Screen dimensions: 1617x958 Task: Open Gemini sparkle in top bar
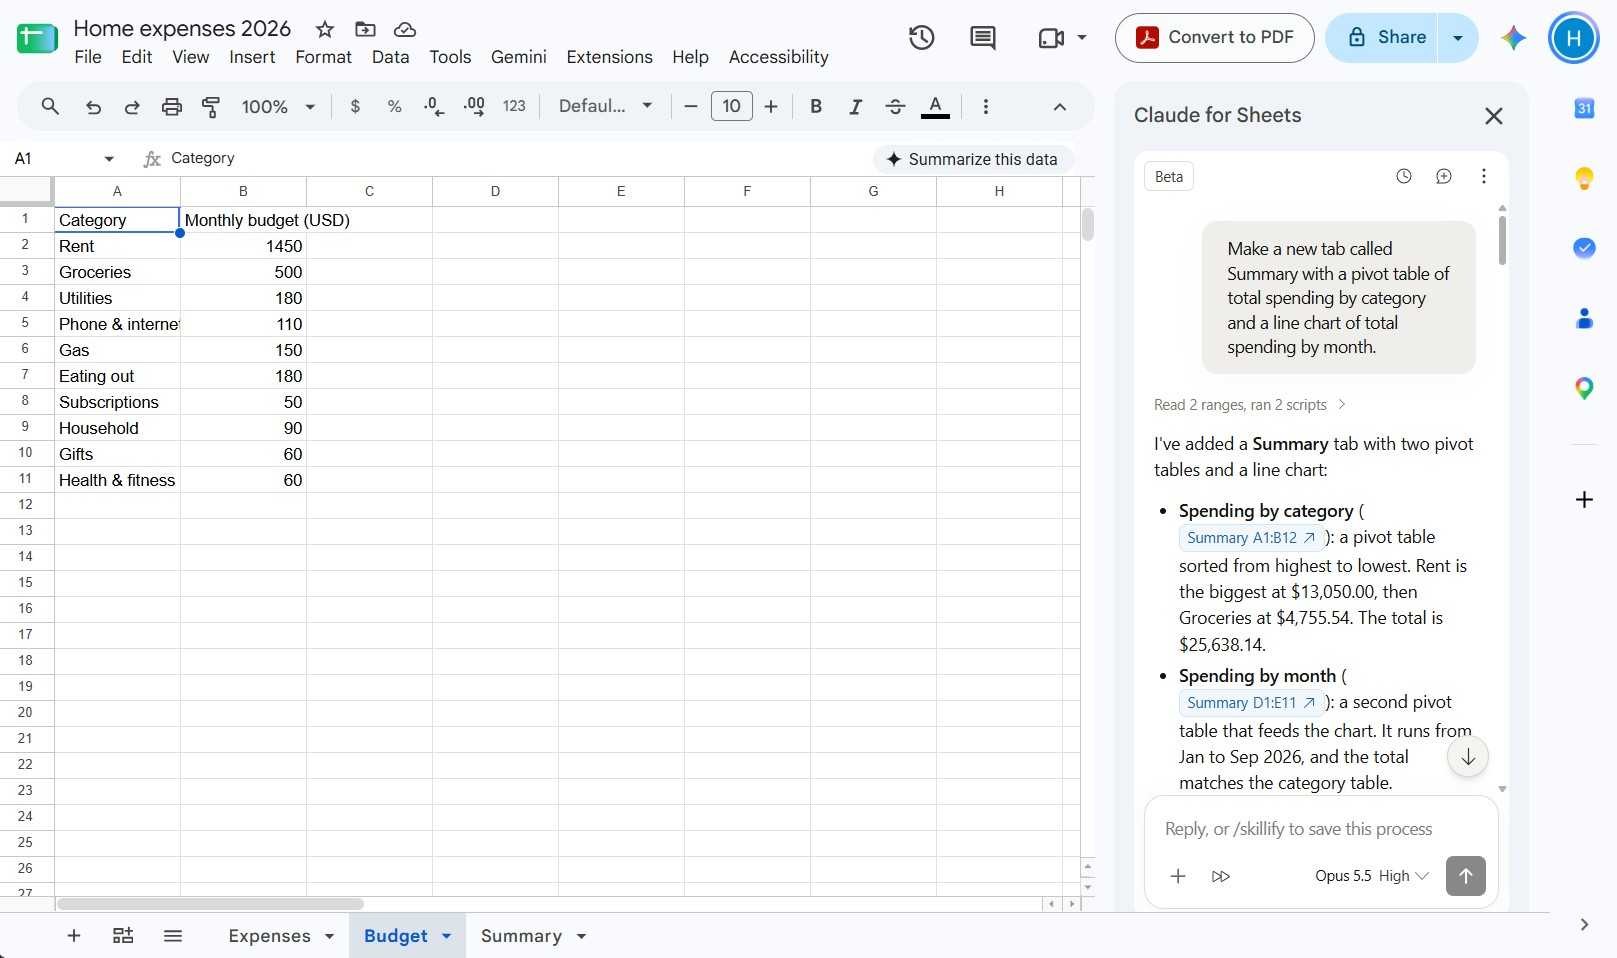click(1513, 38)
